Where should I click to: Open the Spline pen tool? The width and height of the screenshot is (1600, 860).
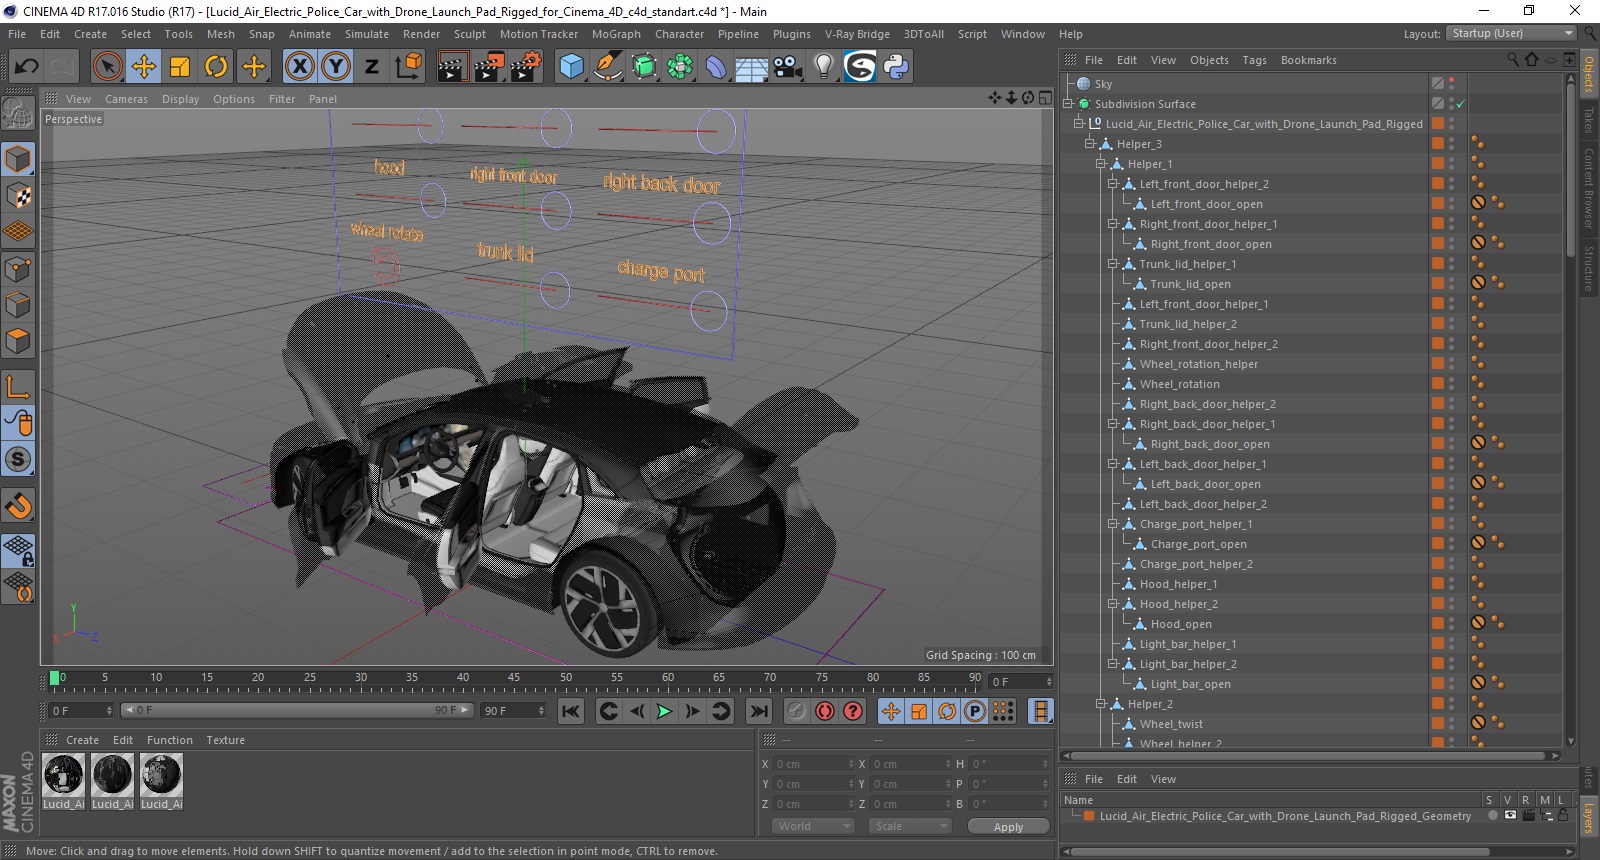607,67
